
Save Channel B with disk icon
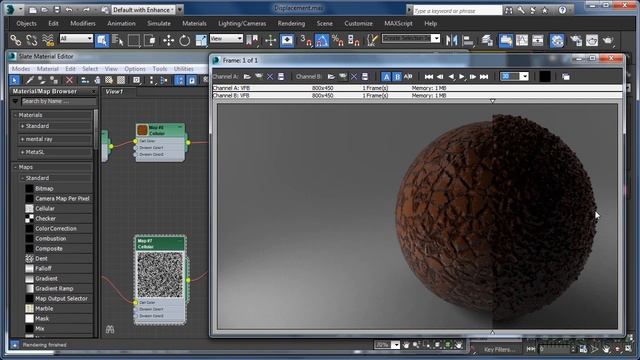tap(365, 76)
